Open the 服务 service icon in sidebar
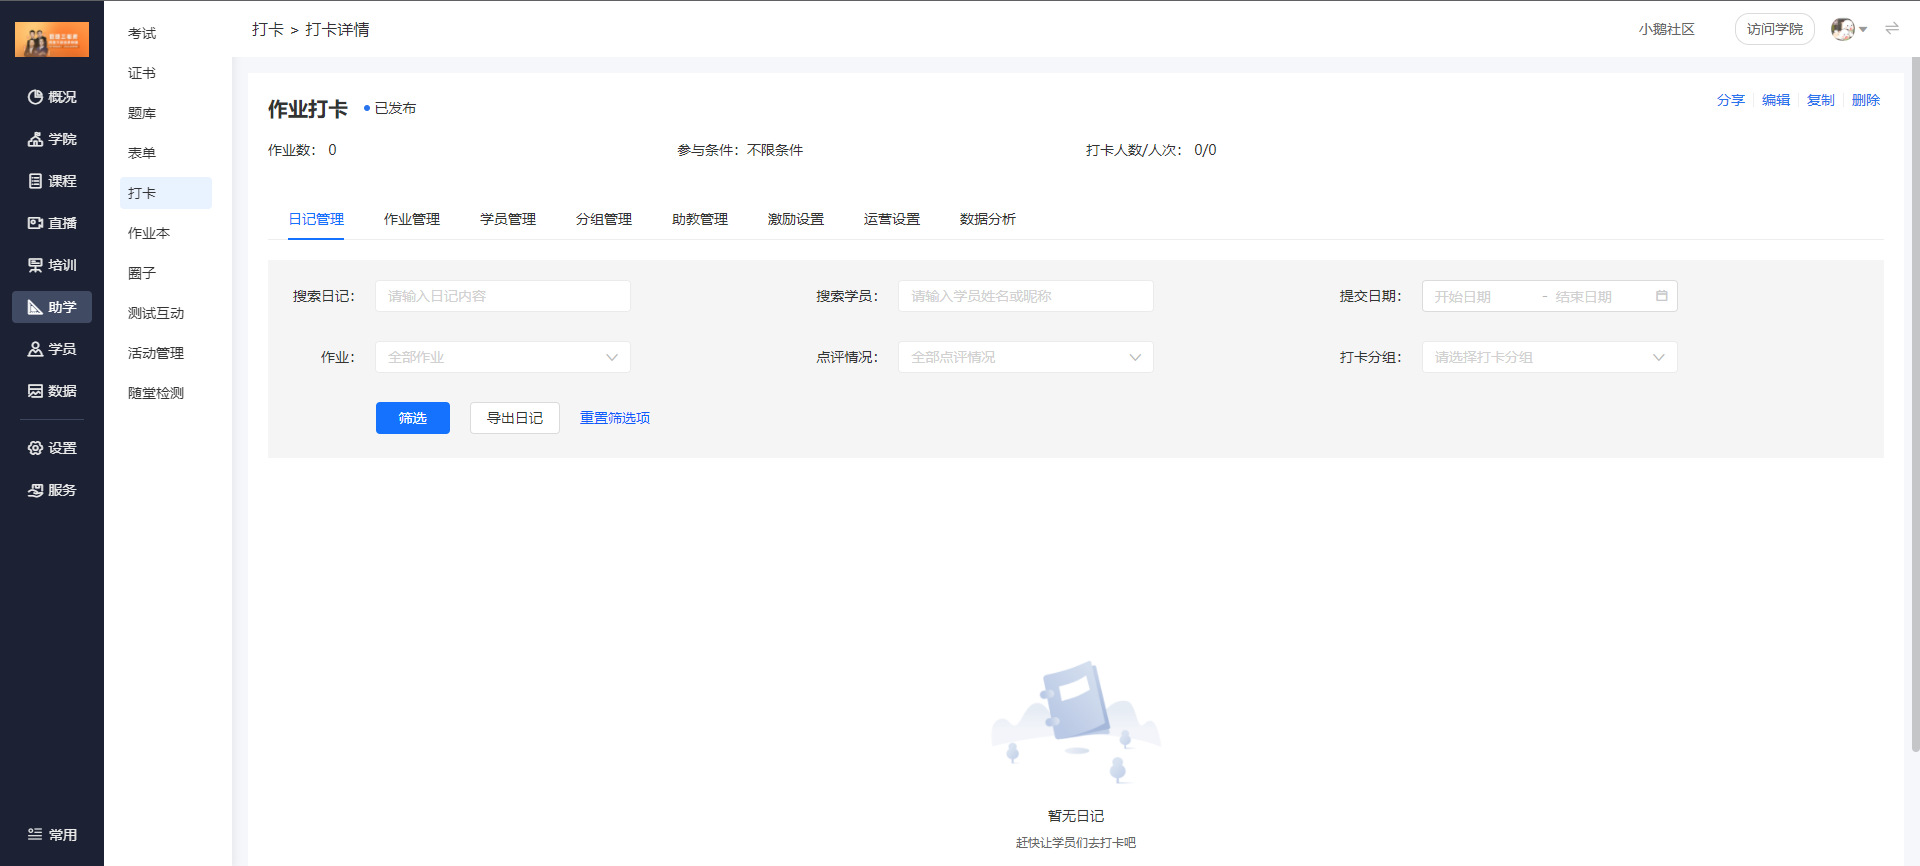 pos(35,490)
